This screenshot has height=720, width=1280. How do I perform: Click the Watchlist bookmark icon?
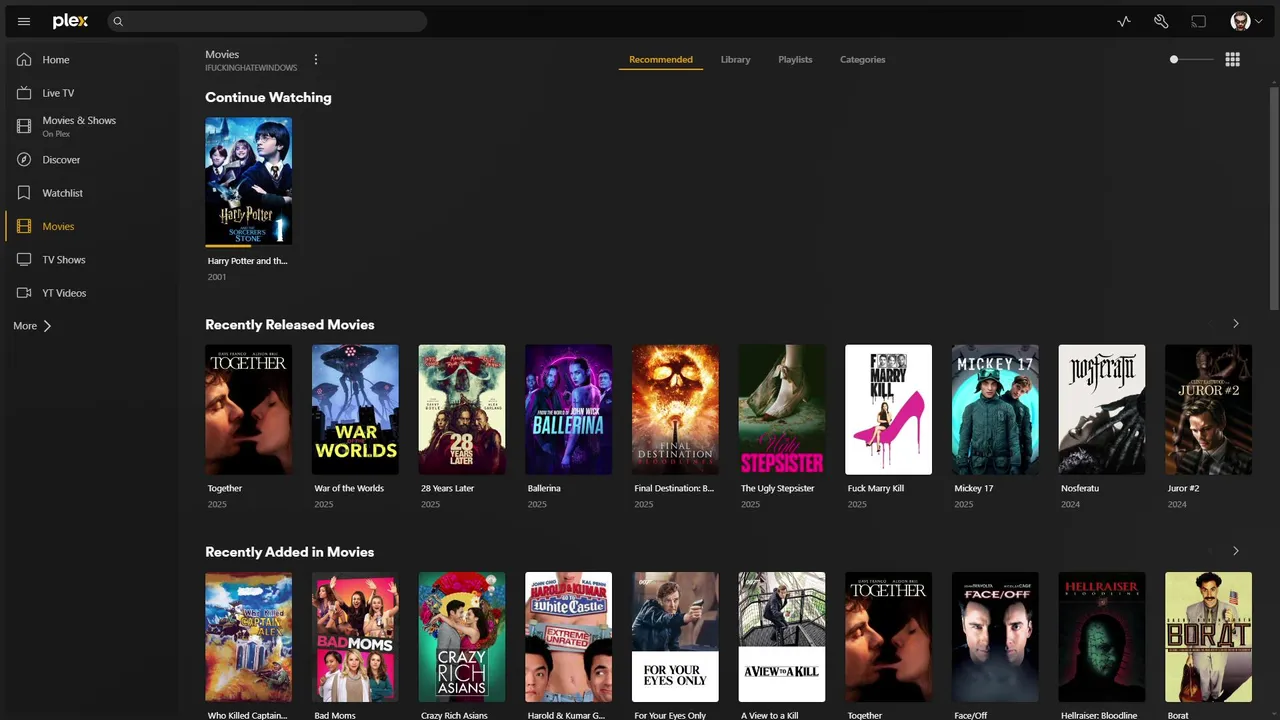24,193
